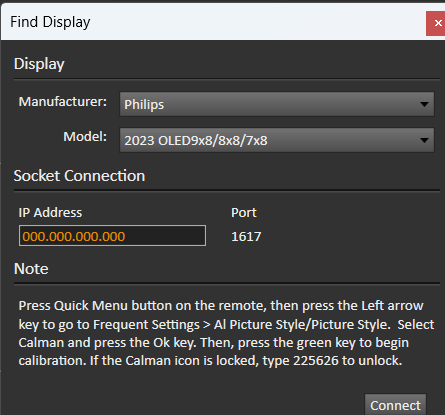445x415 pixels.
Task: Click the Quick Menu instruction text
Action: coord(90,306)
